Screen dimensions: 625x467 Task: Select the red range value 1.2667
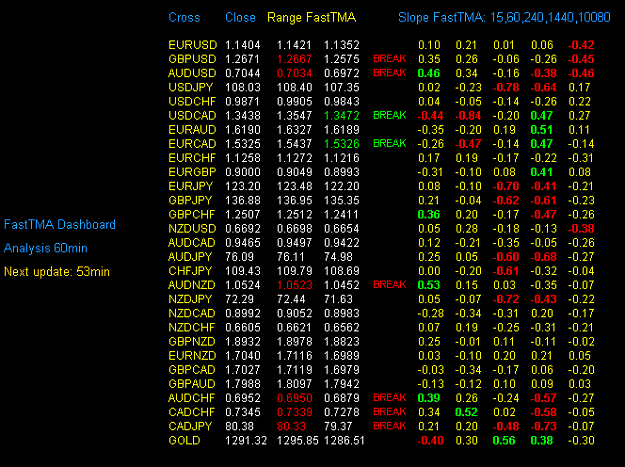pos(294,59)
